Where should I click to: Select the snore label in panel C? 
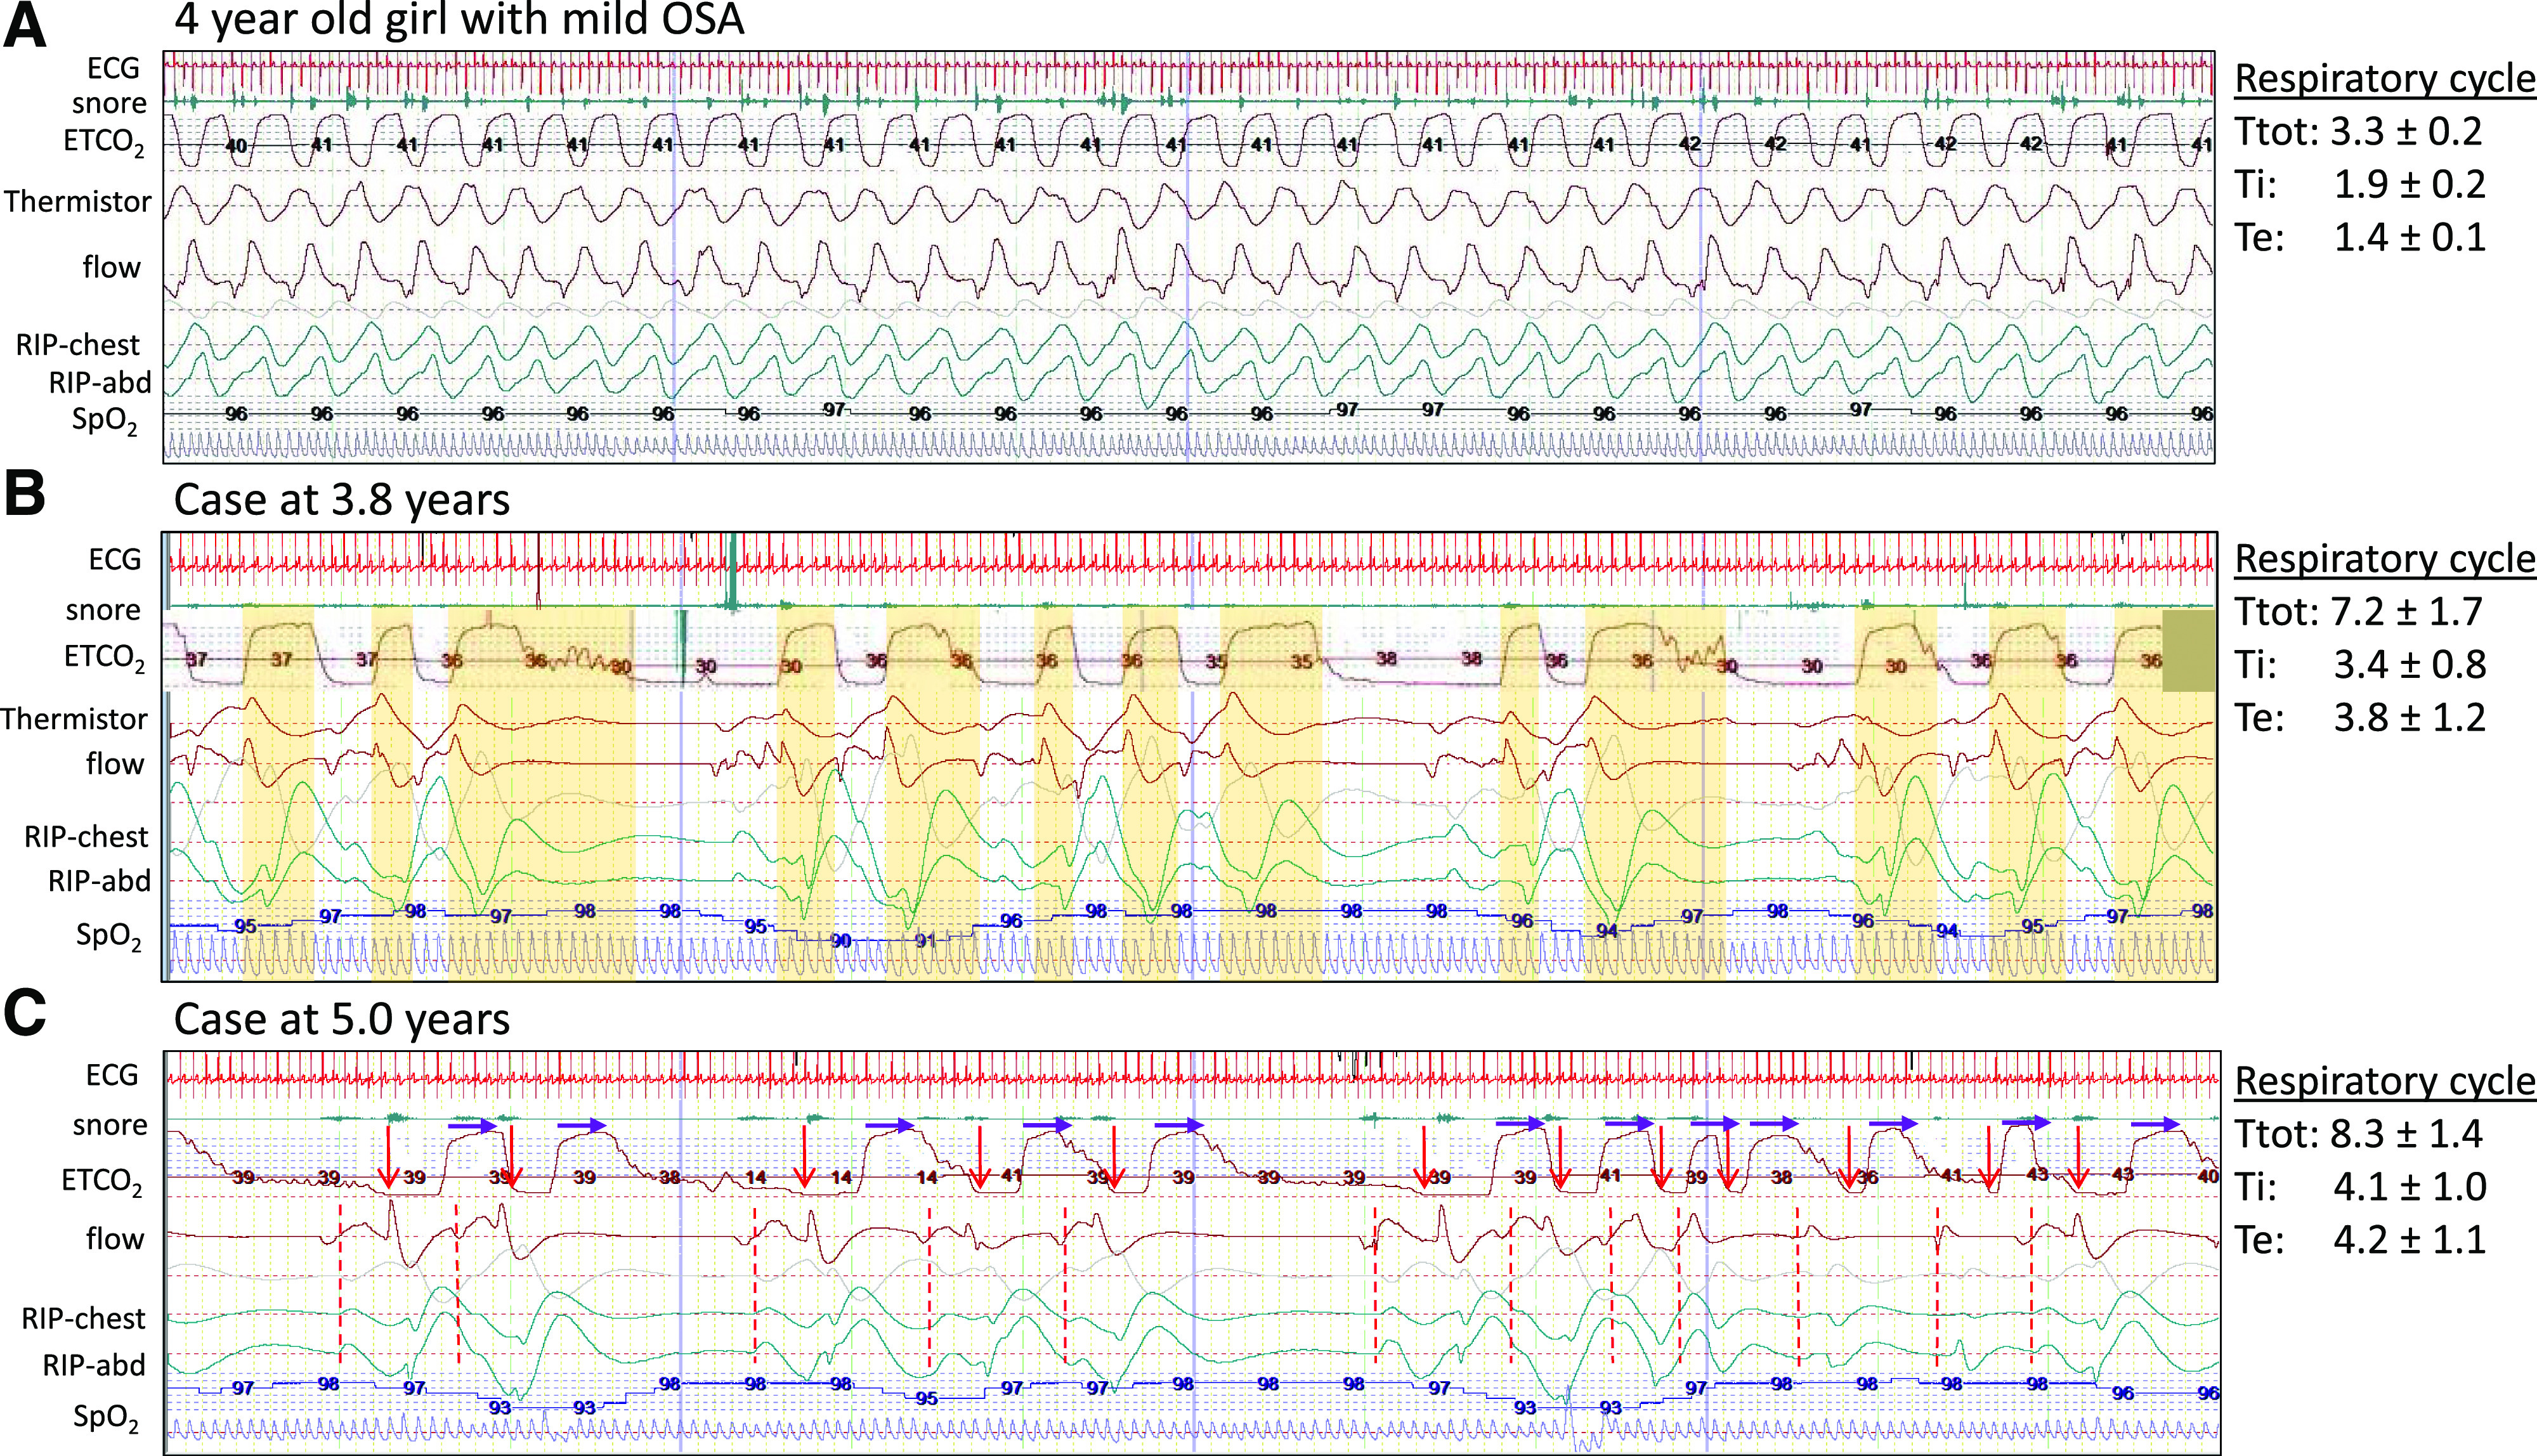tap(110, 1126)
